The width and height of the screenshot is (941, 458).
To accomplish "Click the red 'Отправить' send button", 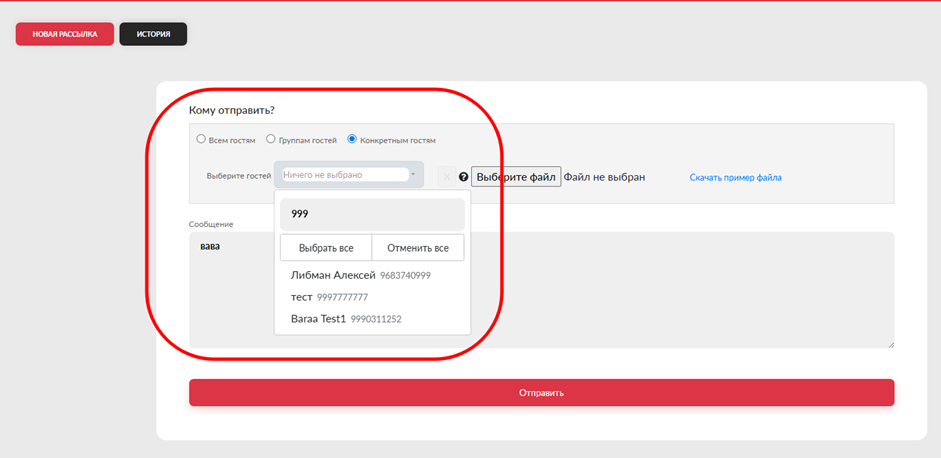I will (x=541, y=393).
